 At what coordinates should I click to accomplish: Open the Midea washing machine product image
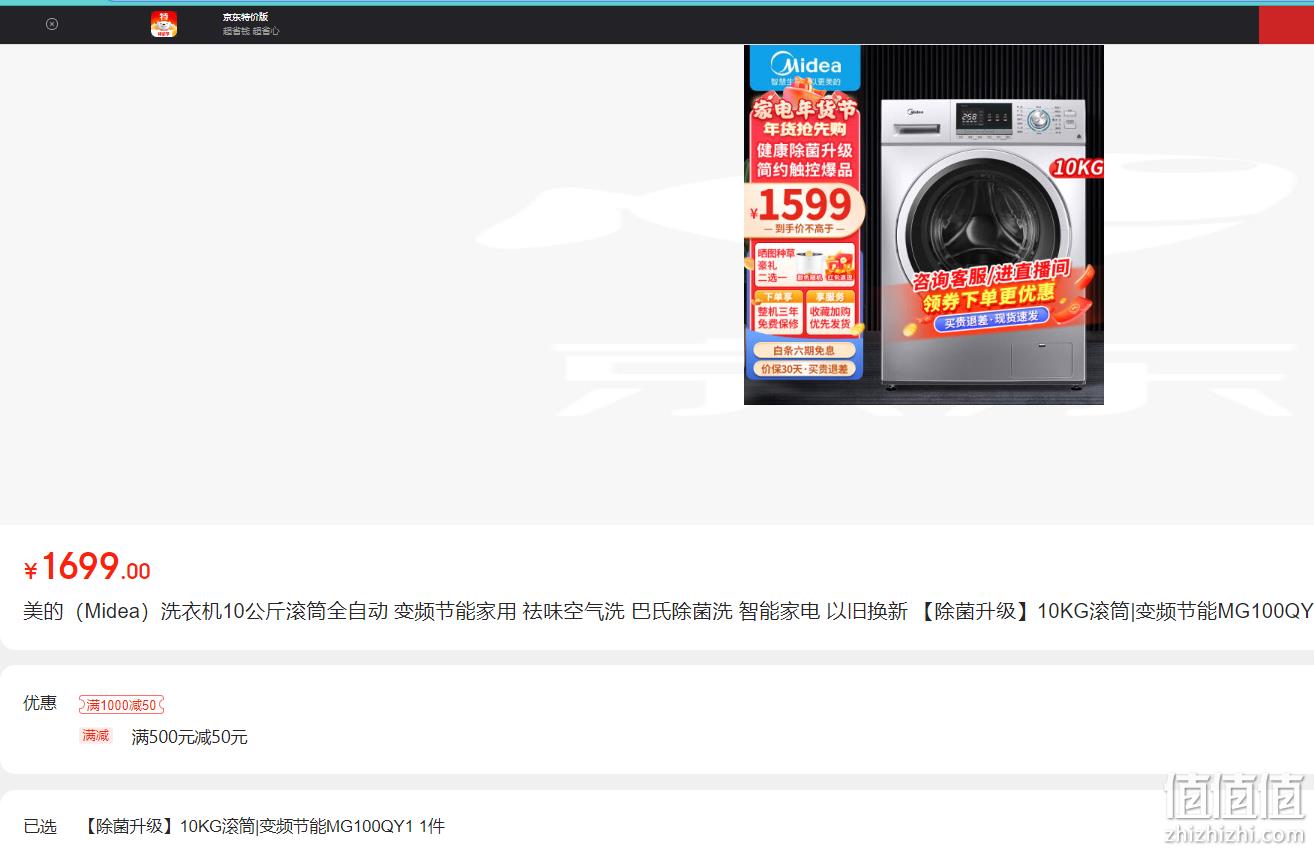[924, 225]
